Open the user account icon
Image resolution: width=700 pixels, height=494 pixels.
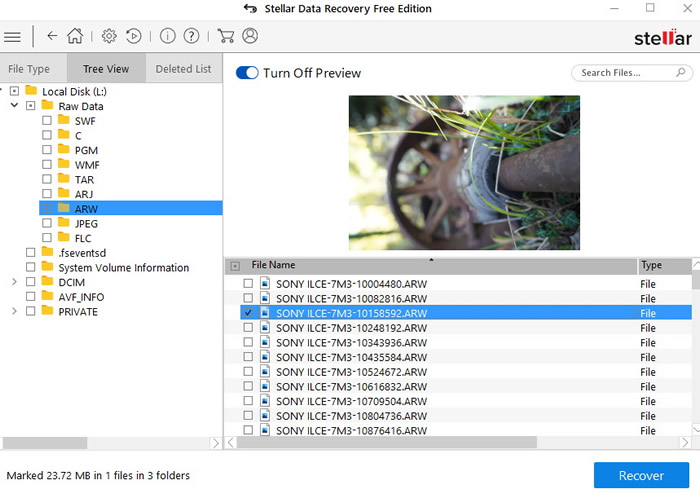(250, 37)
